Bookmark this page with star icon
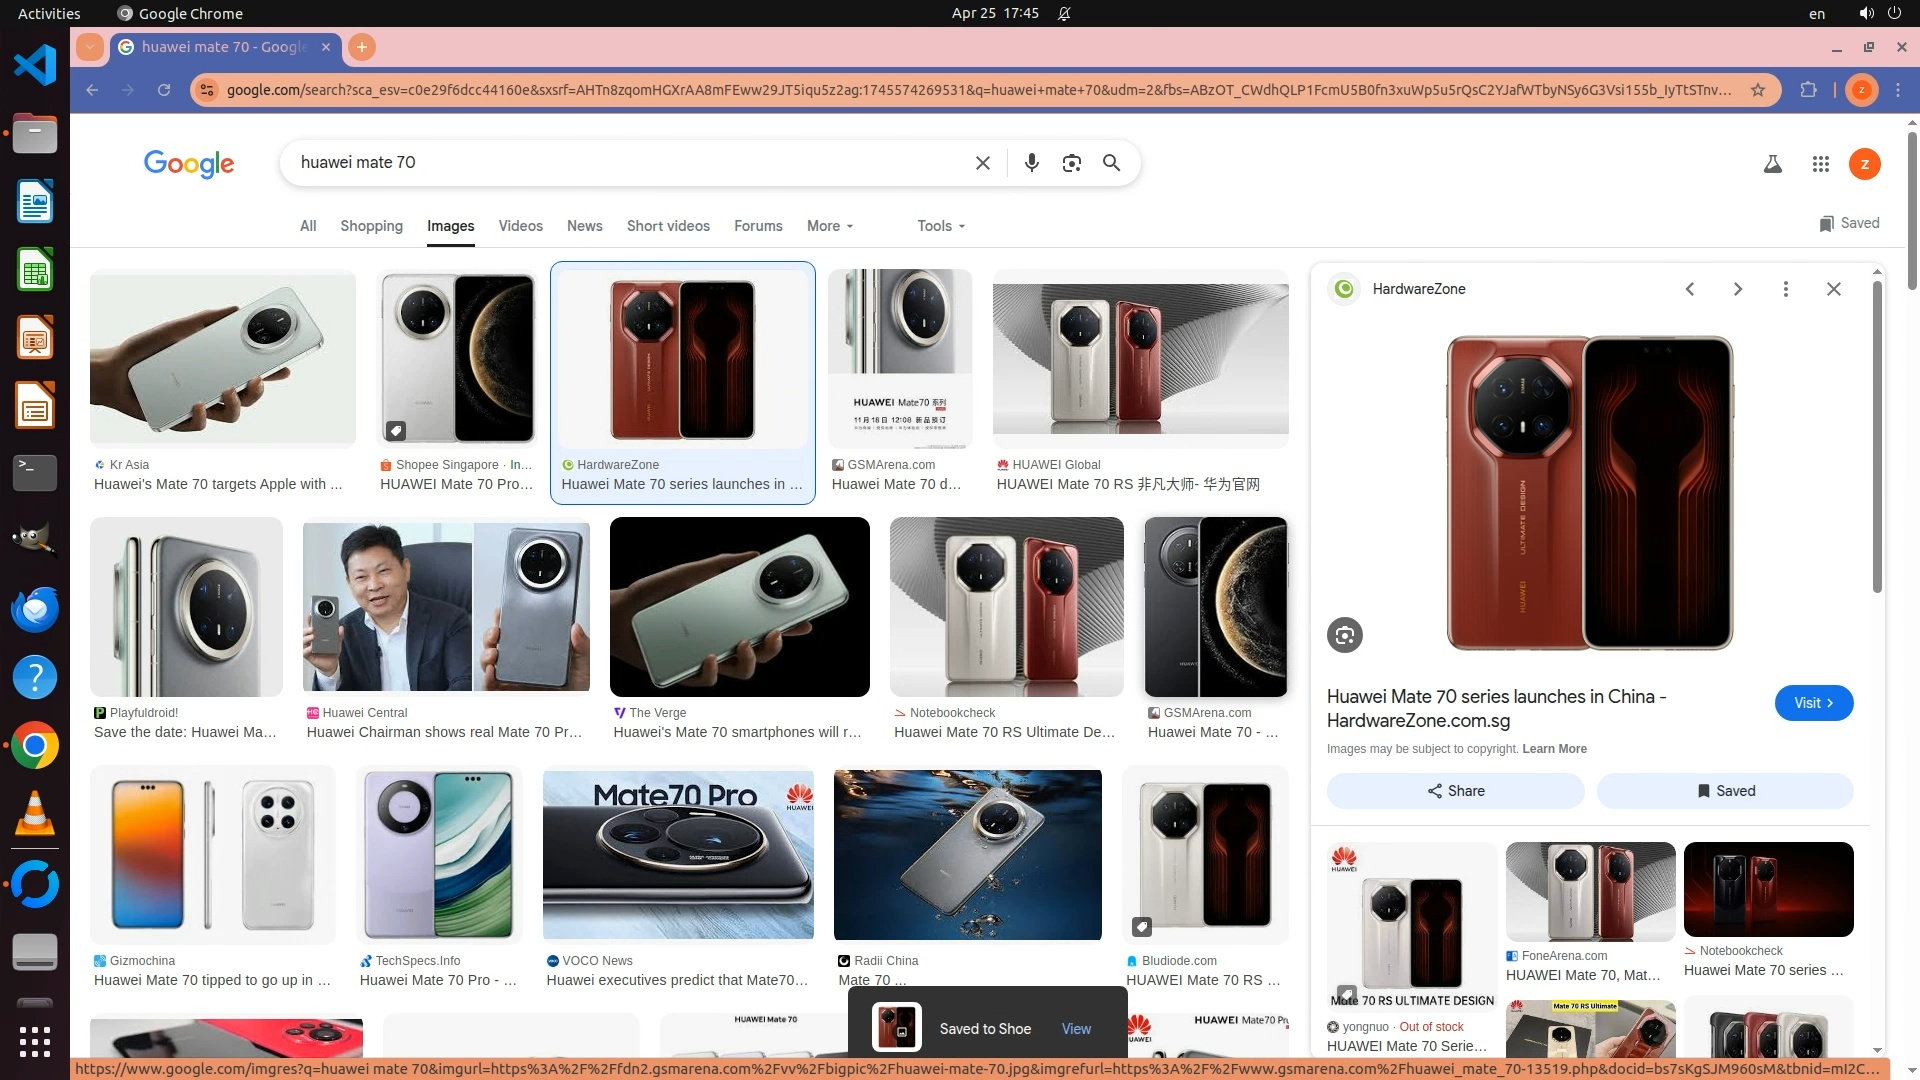The image size is (1920, 1080). click(x=1757, y=90)
